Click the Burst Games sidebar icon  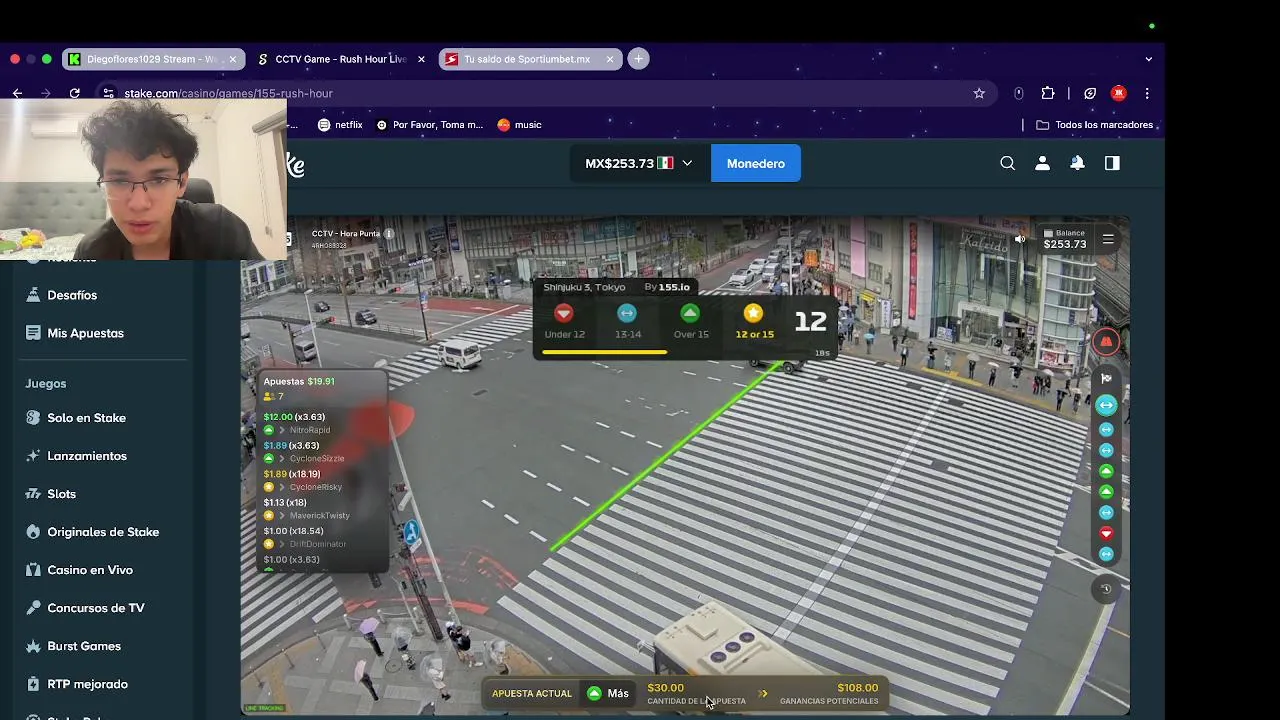pos(33,646)
